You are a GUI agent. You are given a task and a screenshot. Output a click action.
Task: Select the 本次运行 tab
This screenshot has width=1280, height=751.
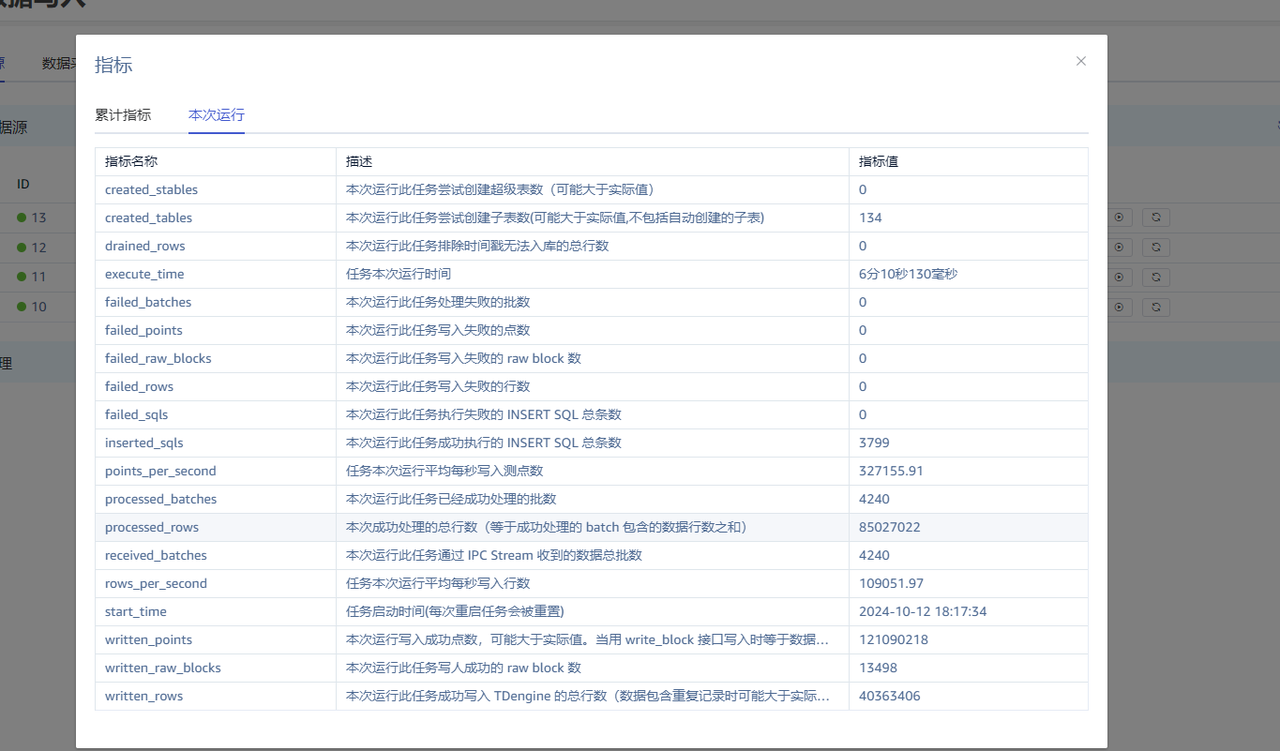click(x=216, y=115)
